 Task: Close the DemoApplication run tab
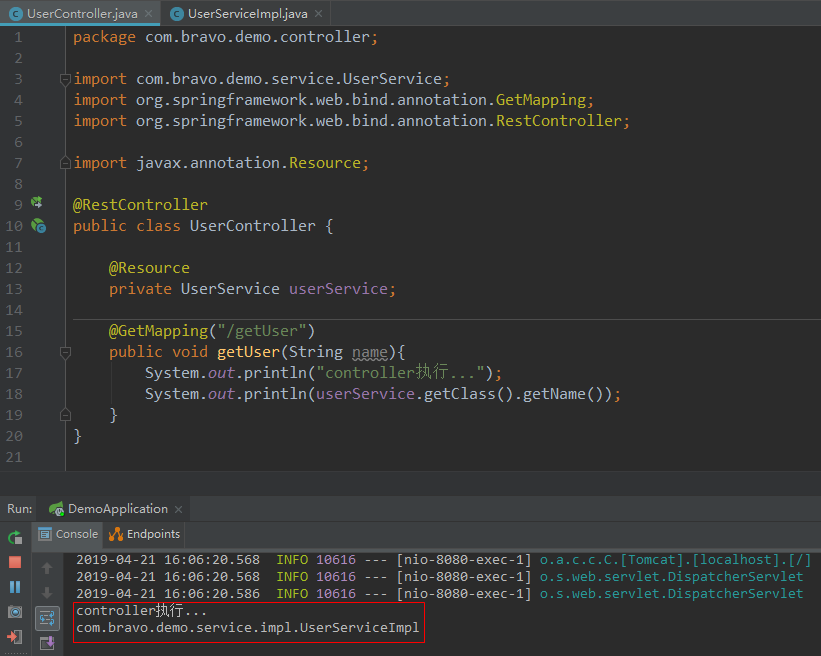click(x=179, y=509)
